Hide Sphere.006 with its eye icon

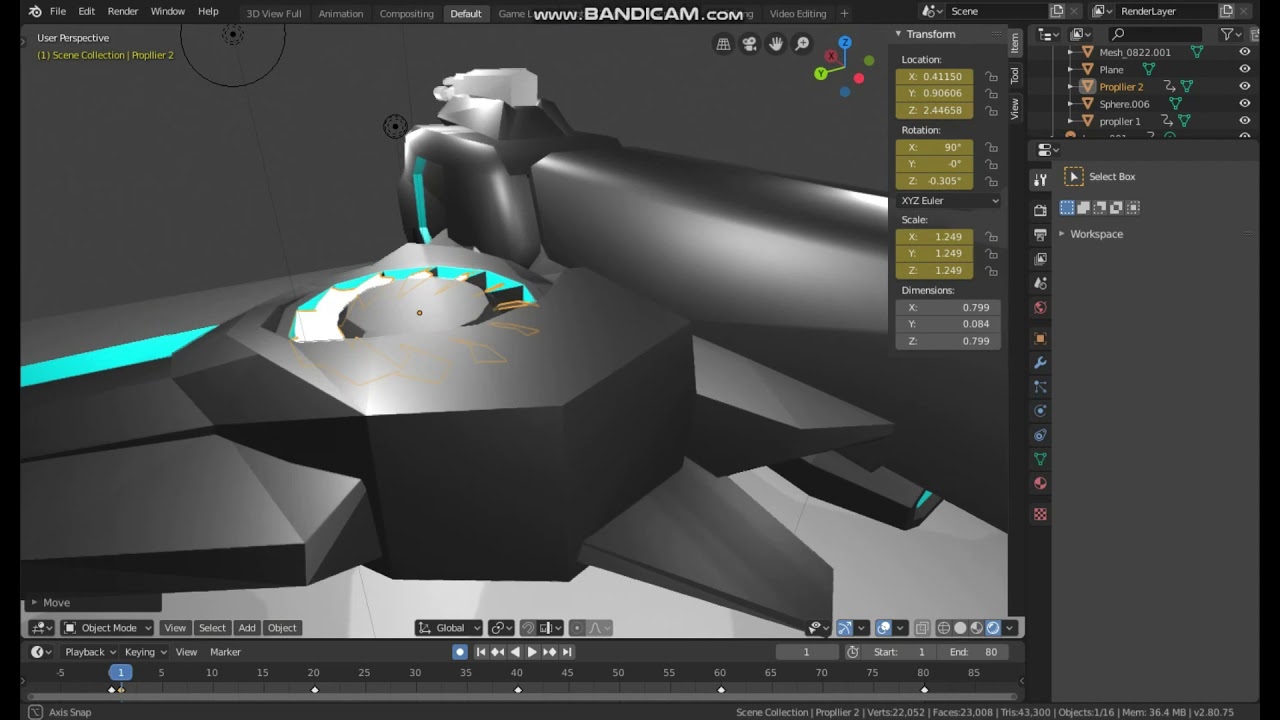pos(1245,103)
